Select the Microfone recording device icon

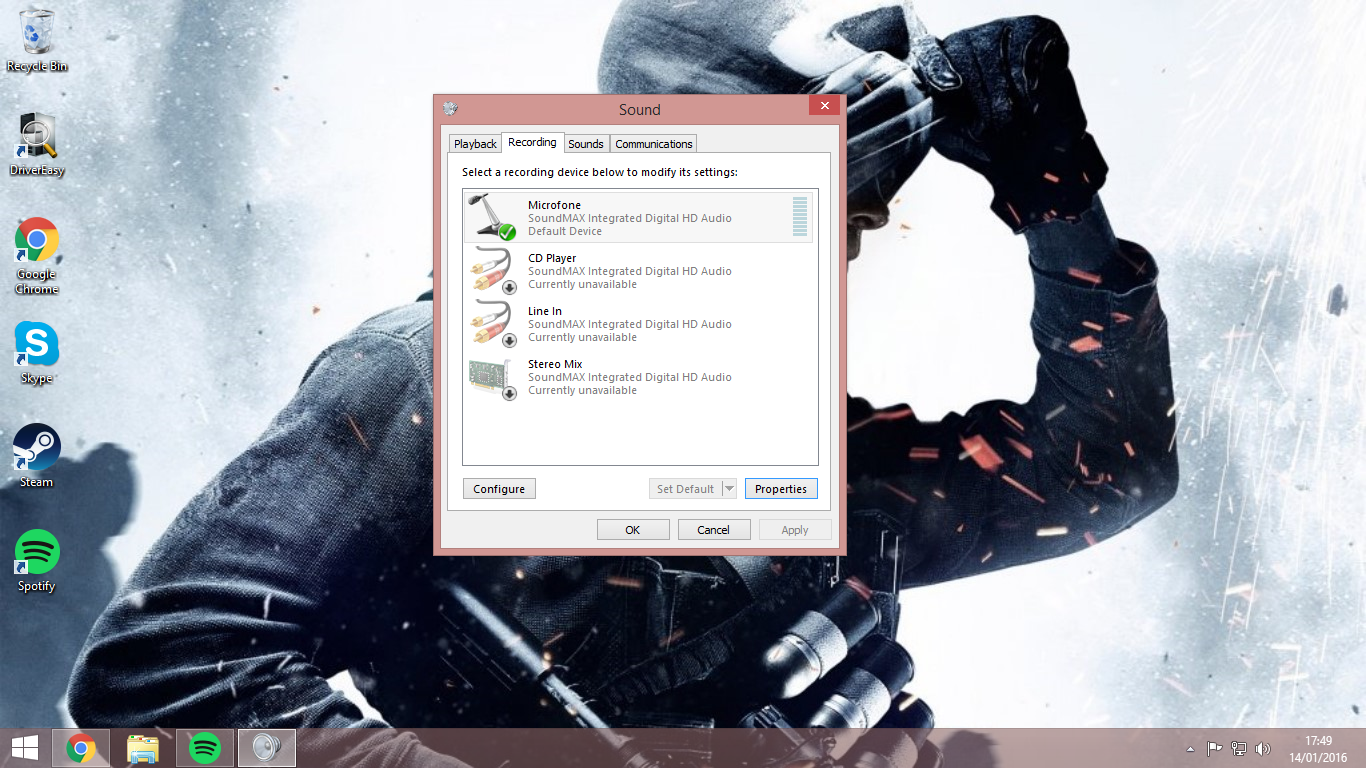coord(492,218)
